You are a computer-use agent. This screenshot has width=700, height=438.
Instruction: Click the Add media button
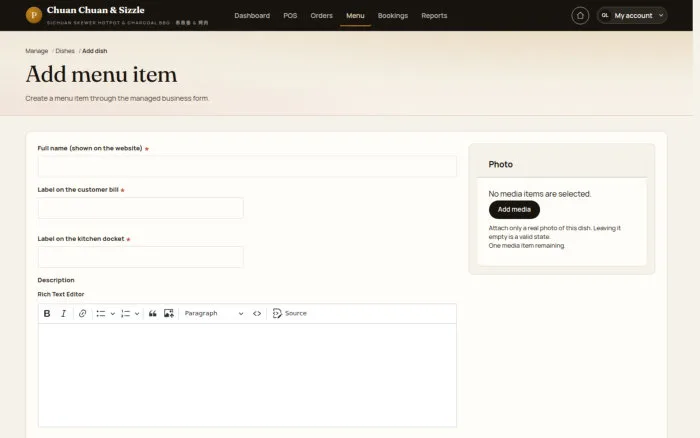click(514, 209)
